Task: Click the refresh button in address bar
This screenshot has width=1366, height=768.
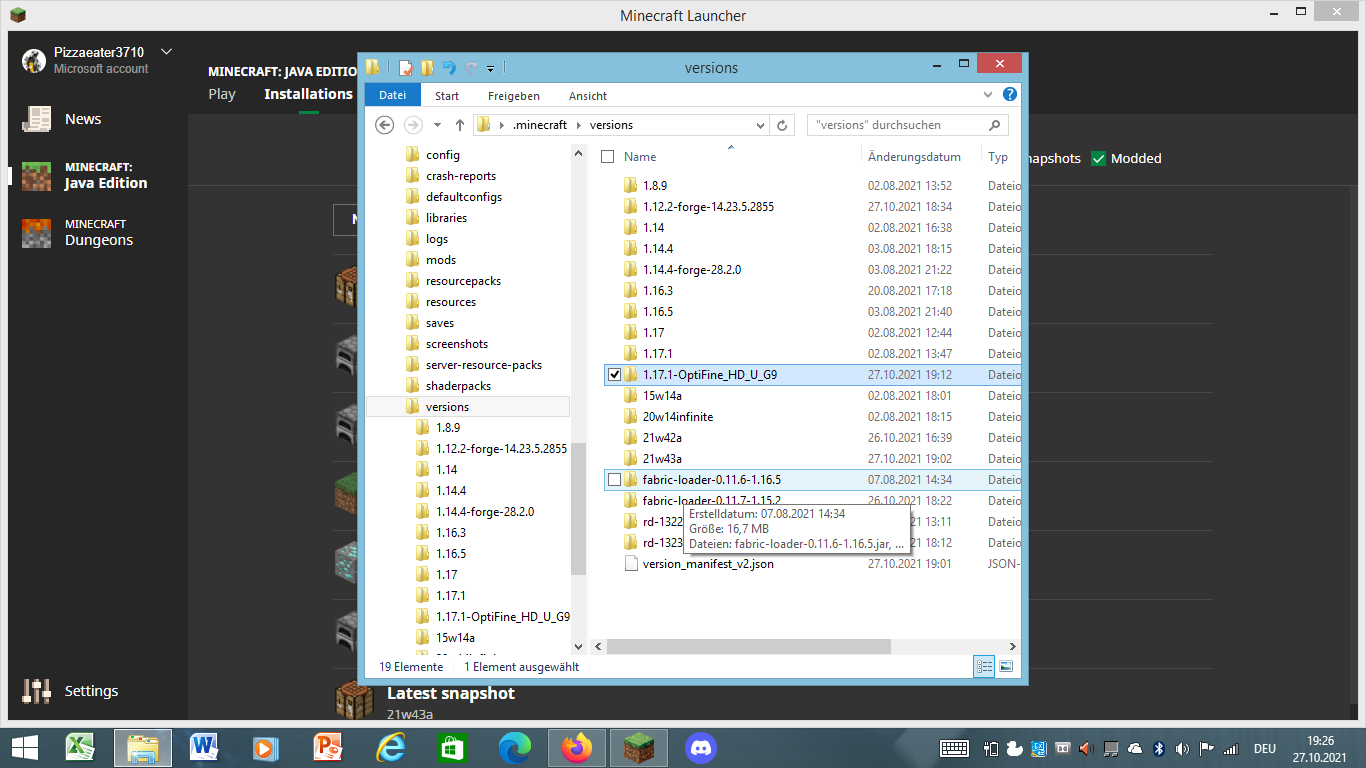Action: (x=783, y=125)
